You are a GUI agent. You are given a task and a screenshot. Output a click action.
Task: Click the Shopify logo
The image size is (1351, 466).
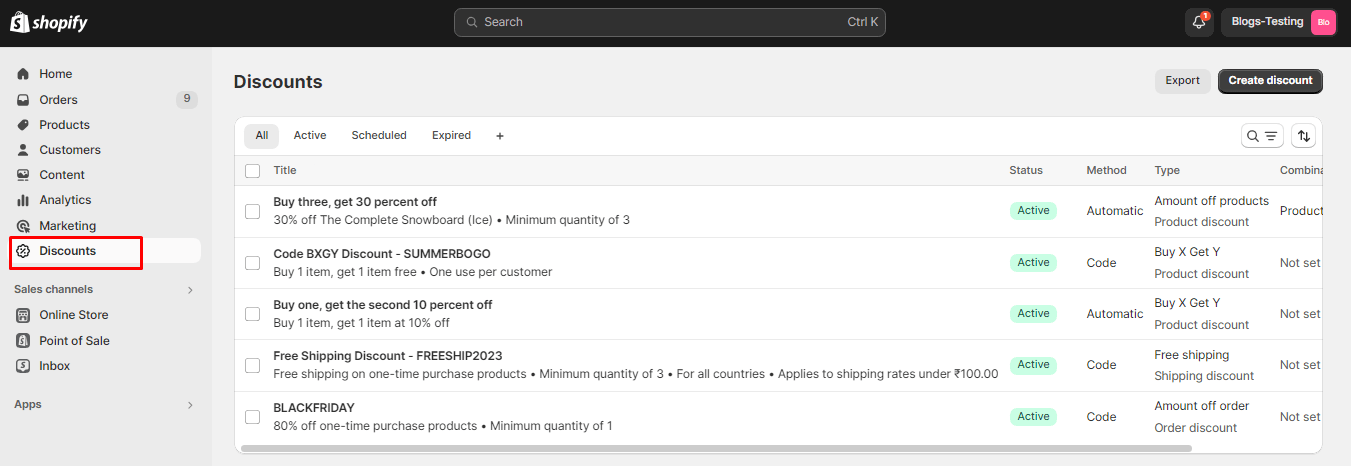tap(49, 22)
